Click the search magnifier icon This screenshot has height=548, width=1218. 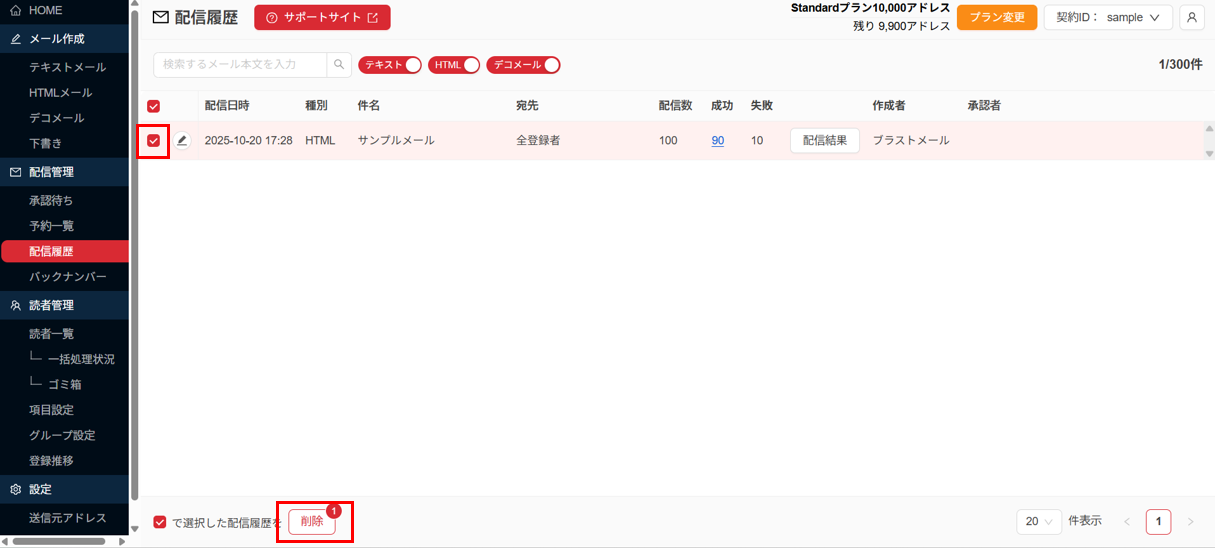pos(340,65)
